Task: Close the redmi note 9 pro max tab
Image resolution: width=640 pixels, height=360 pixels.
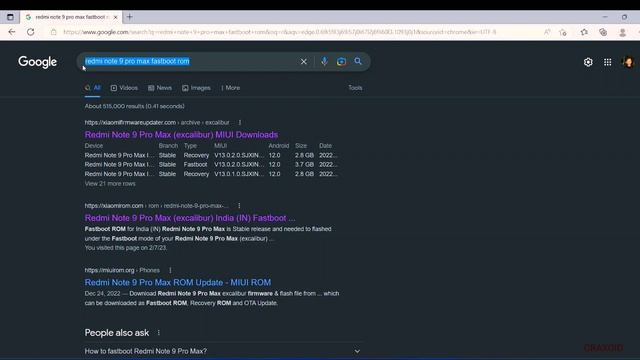Action: pyautogui.click(x=116, y=17)
